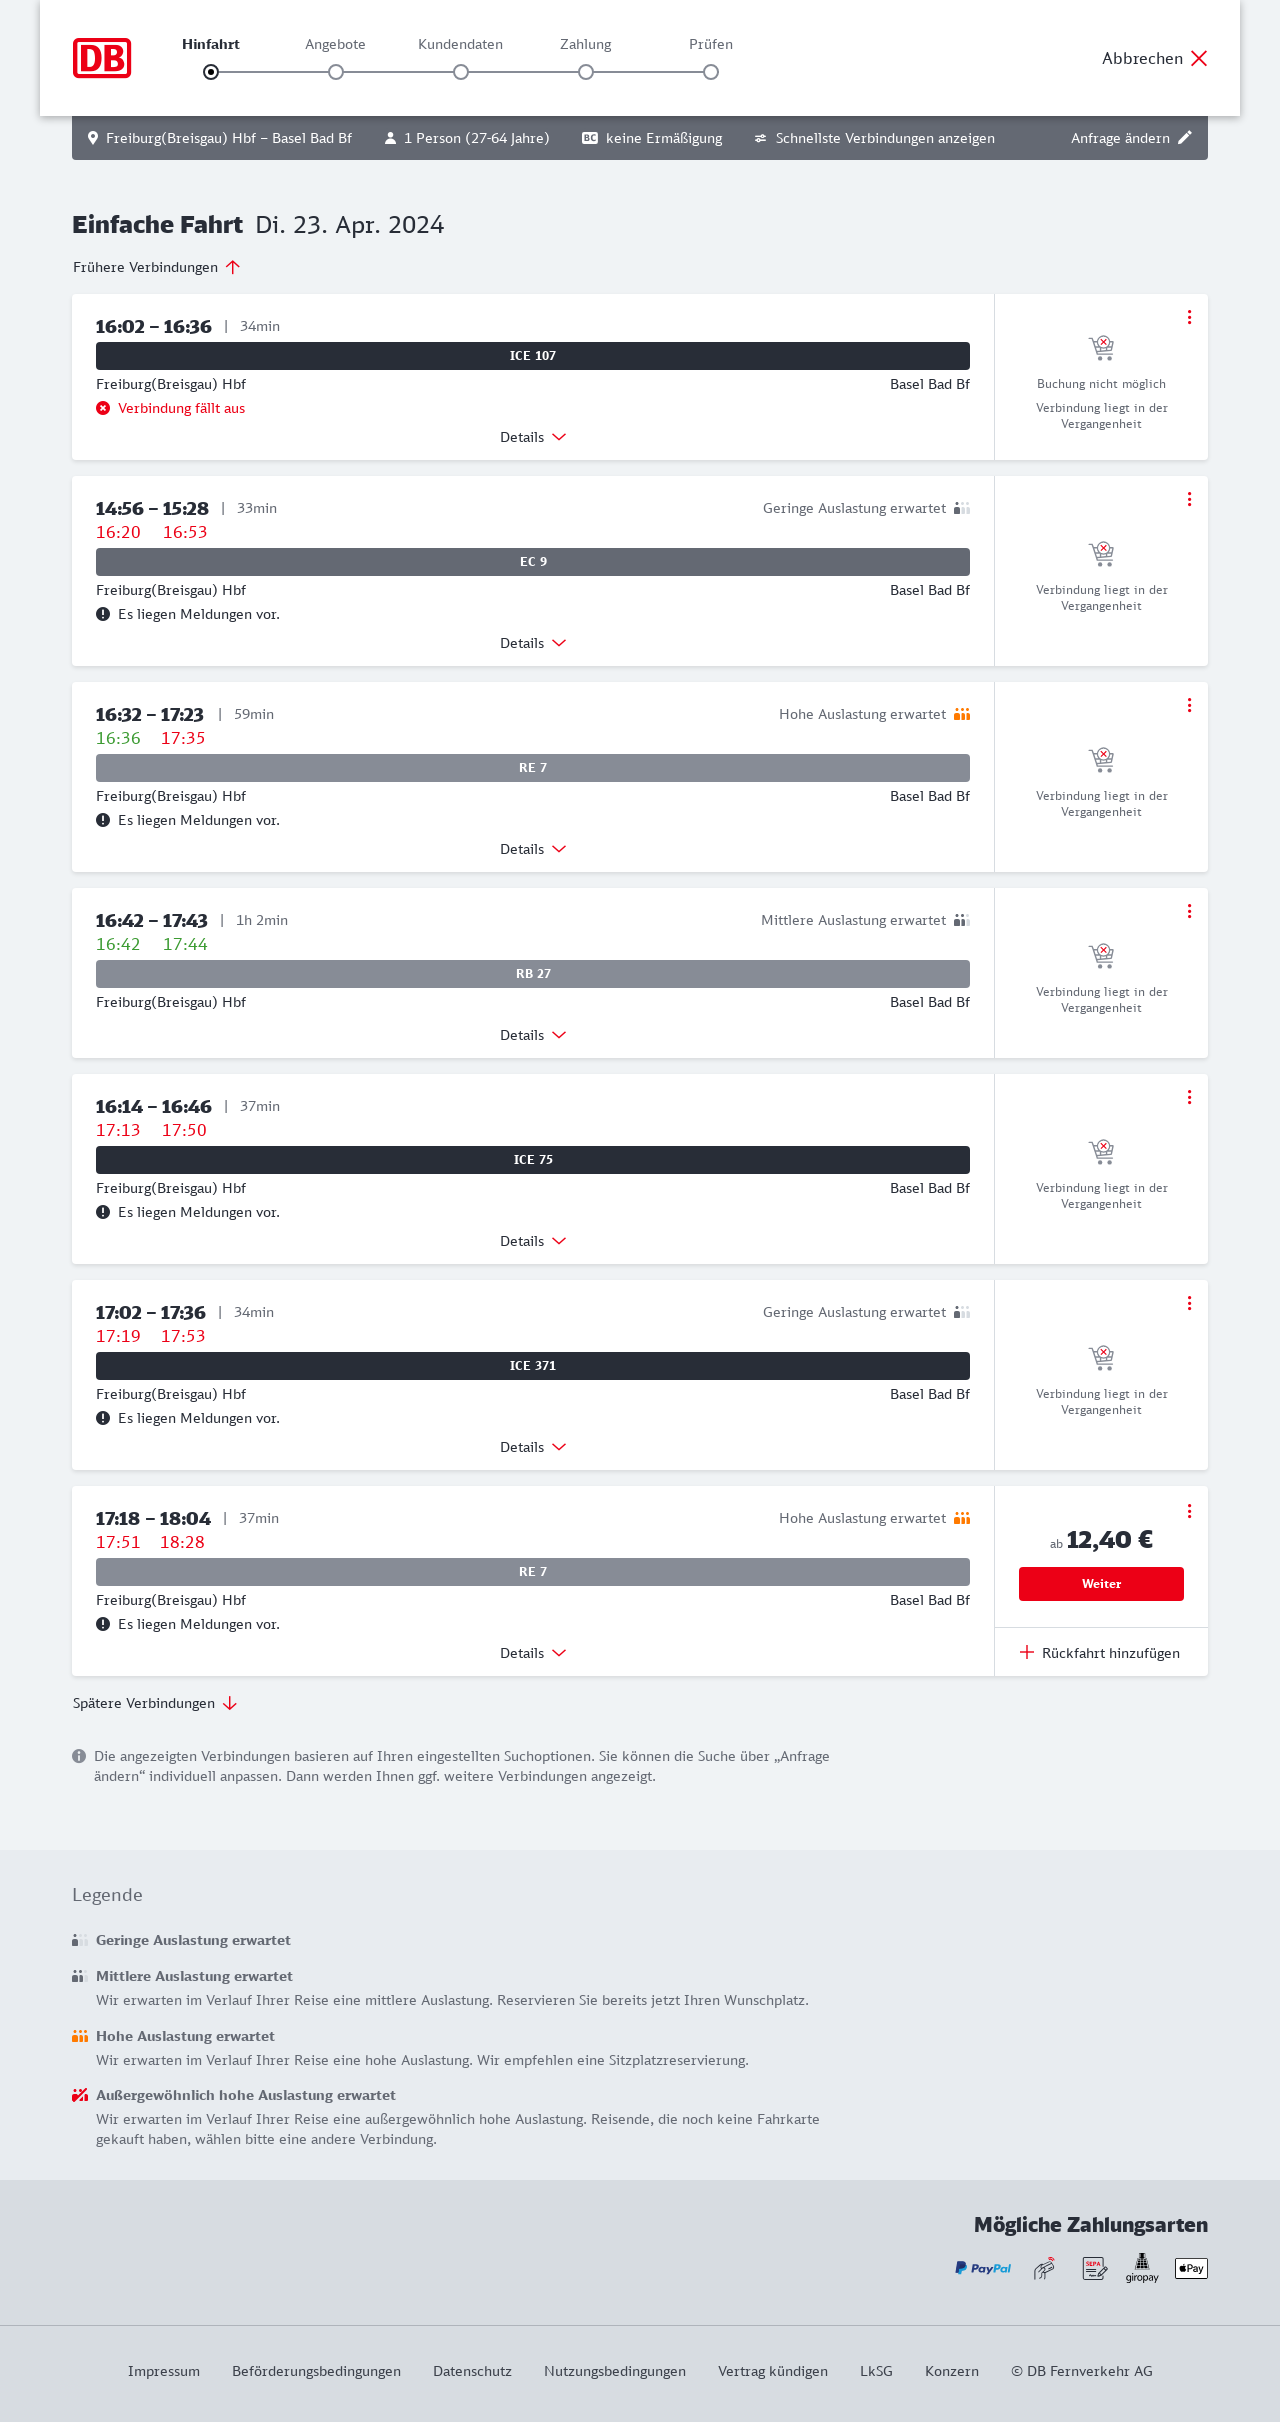
Task: Click the Apple Pay icon
Action: tap(1191, 2268)
